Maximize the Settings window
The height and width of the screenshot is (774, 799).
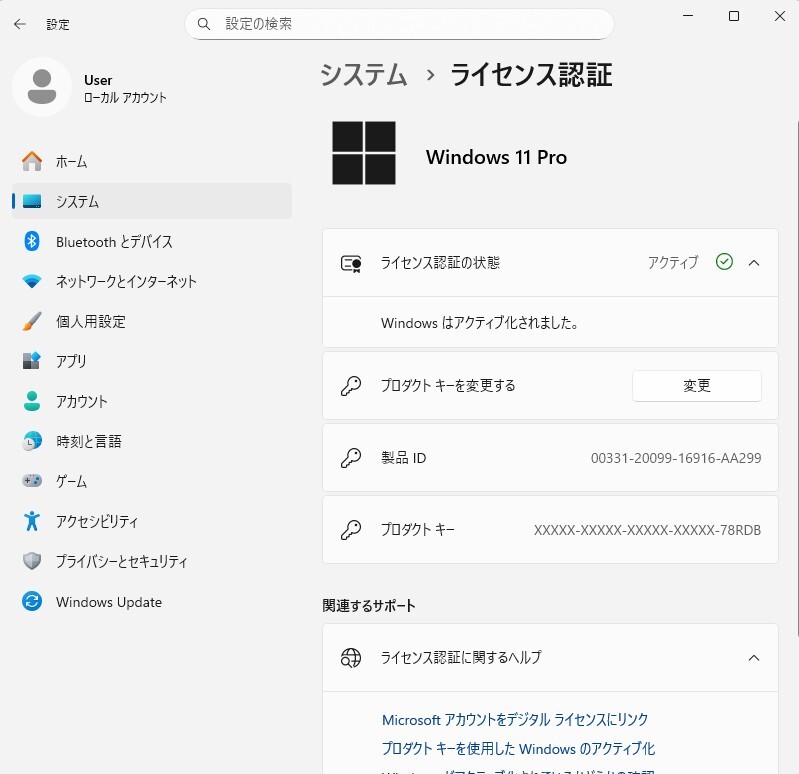point(734,16)
